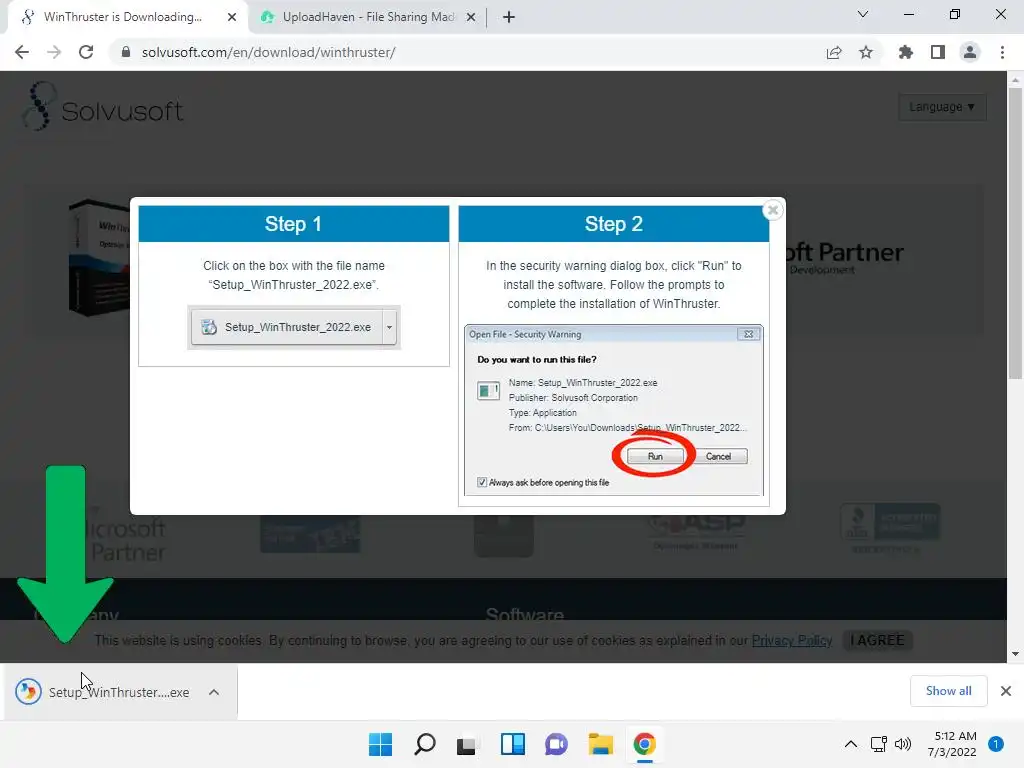Close the WinThruster tab
Screen dimensions: 1024x768
(232, 17)
